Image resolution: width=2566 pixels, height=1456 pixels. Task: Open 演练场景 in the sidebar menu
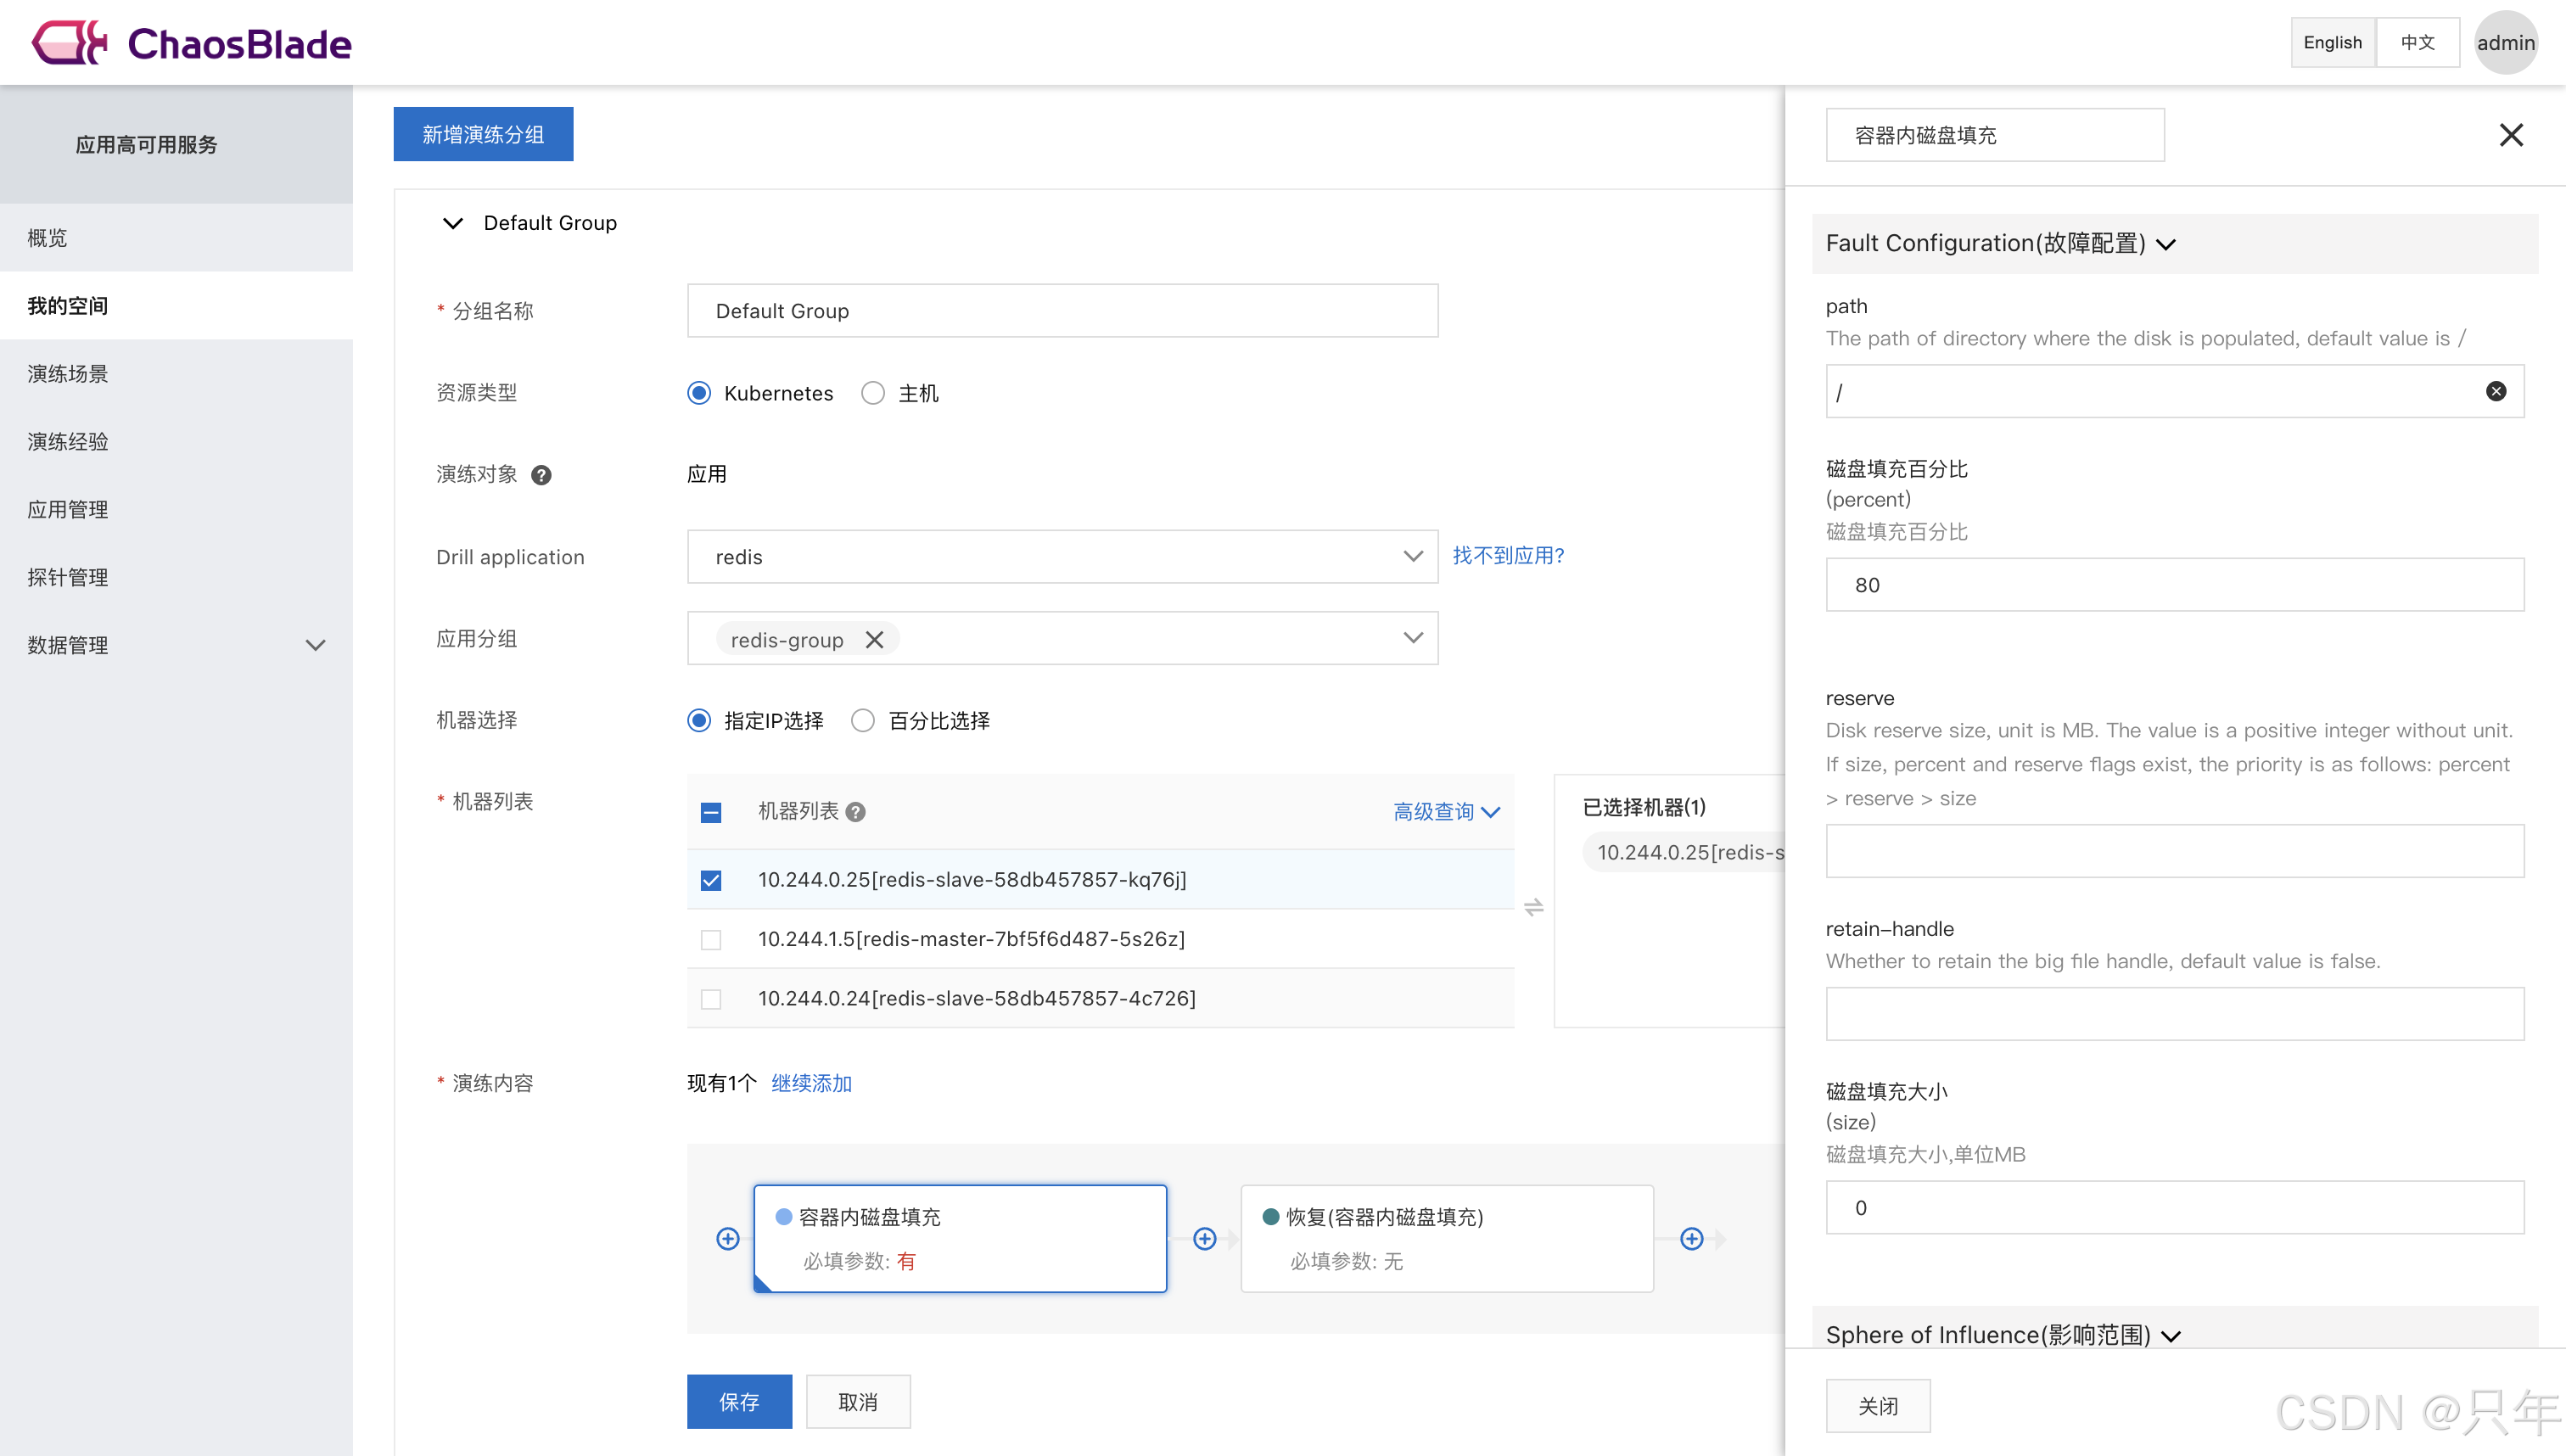[68, 374]
